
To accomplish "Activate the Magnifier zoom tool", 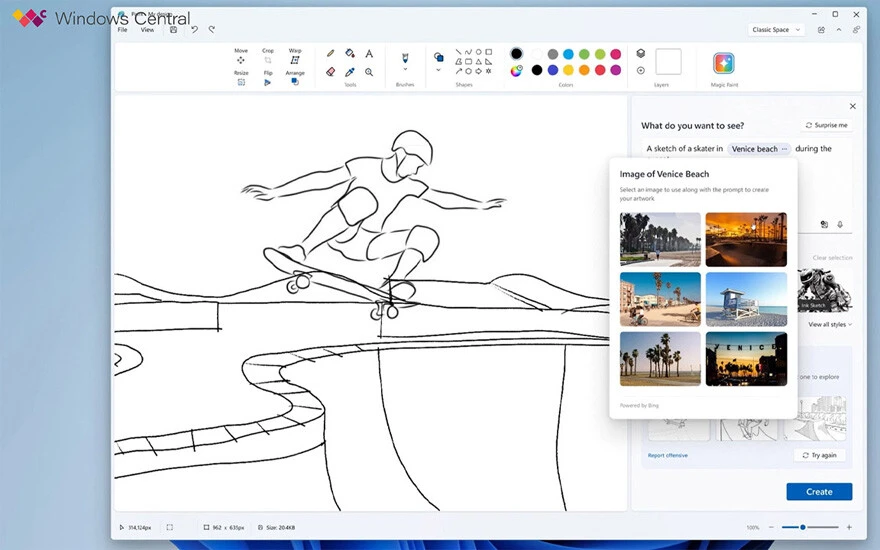I will click(369, 72).
